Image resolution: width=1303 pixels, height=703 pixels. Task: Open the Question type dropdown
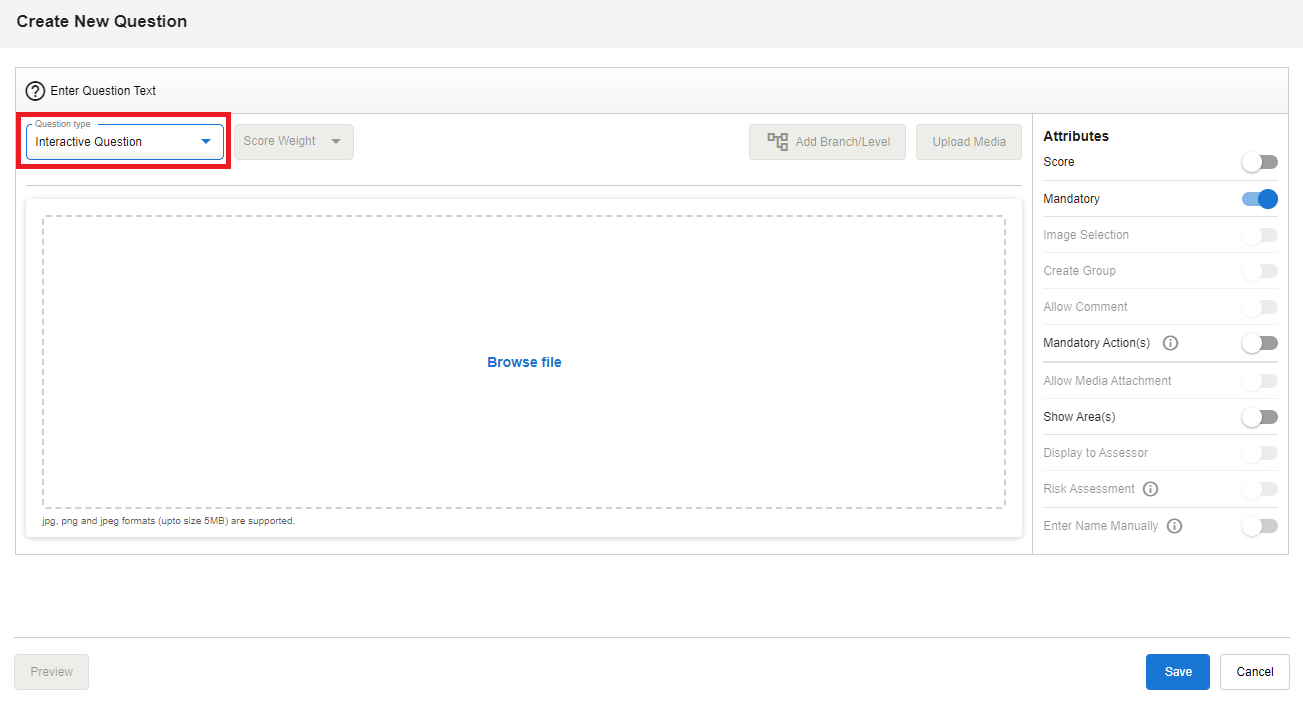click(124, 142)
